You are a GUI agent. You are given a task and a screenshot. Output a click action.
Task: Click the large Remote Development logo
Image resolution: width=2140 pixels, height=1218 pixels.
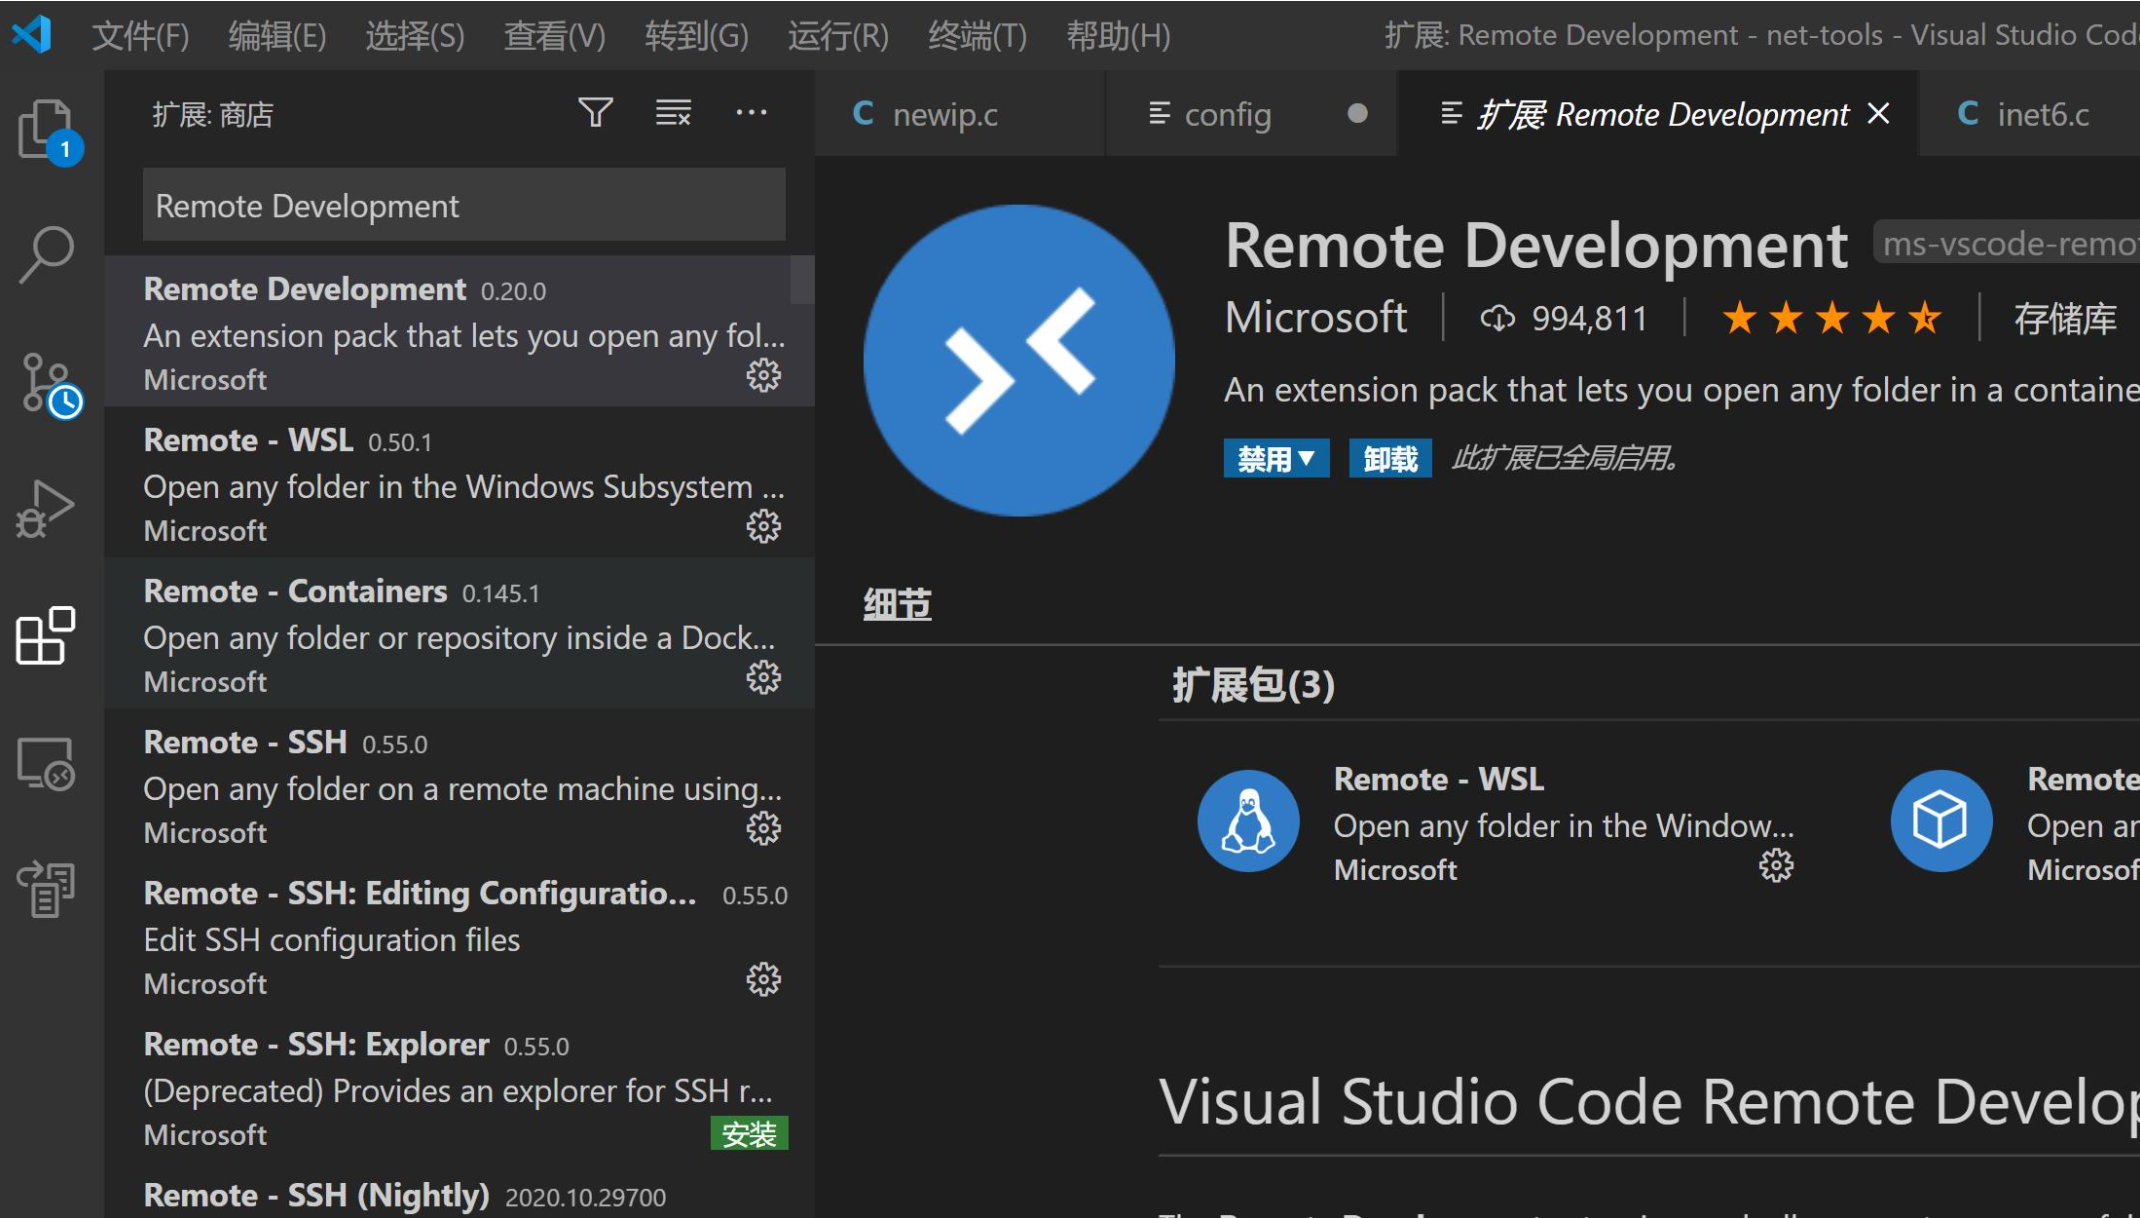click(1019, 360)
